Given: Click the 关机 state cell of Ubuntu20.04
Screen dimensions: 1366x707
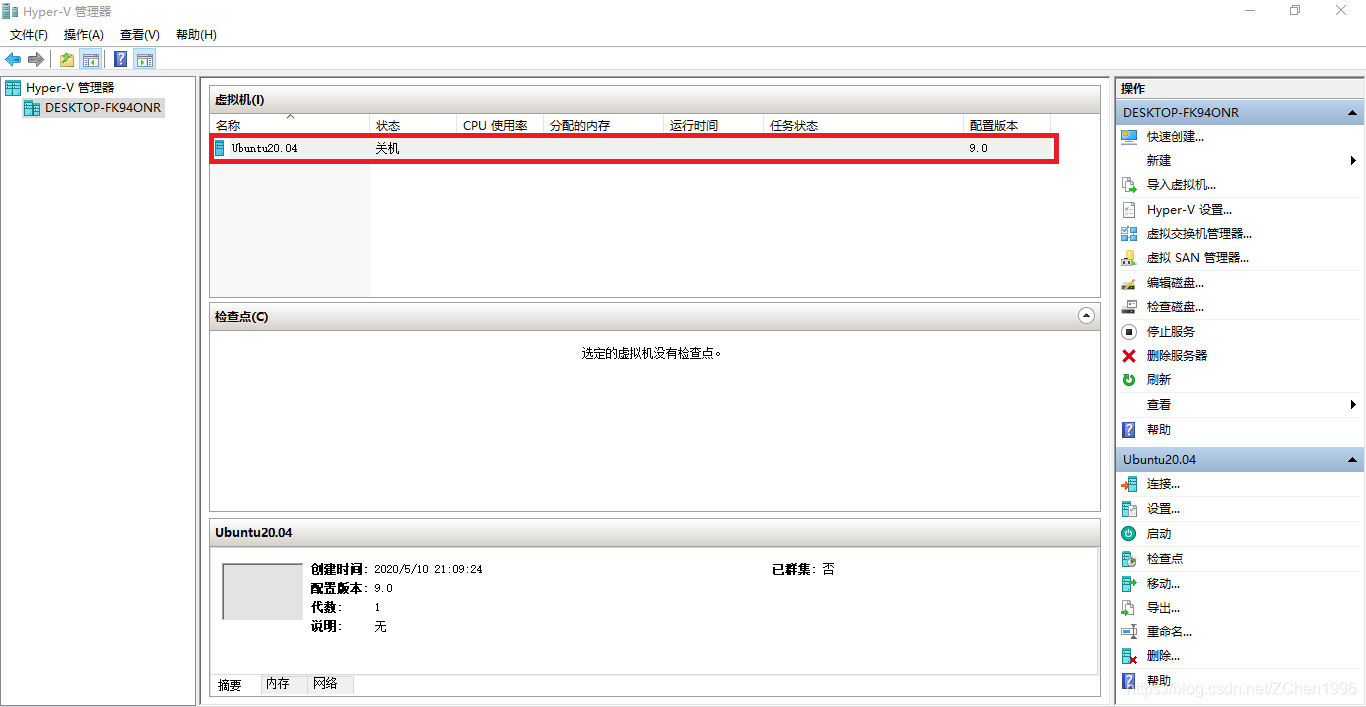Looking at the screenshot, I should pyautogui.click(x=387, y=148).
